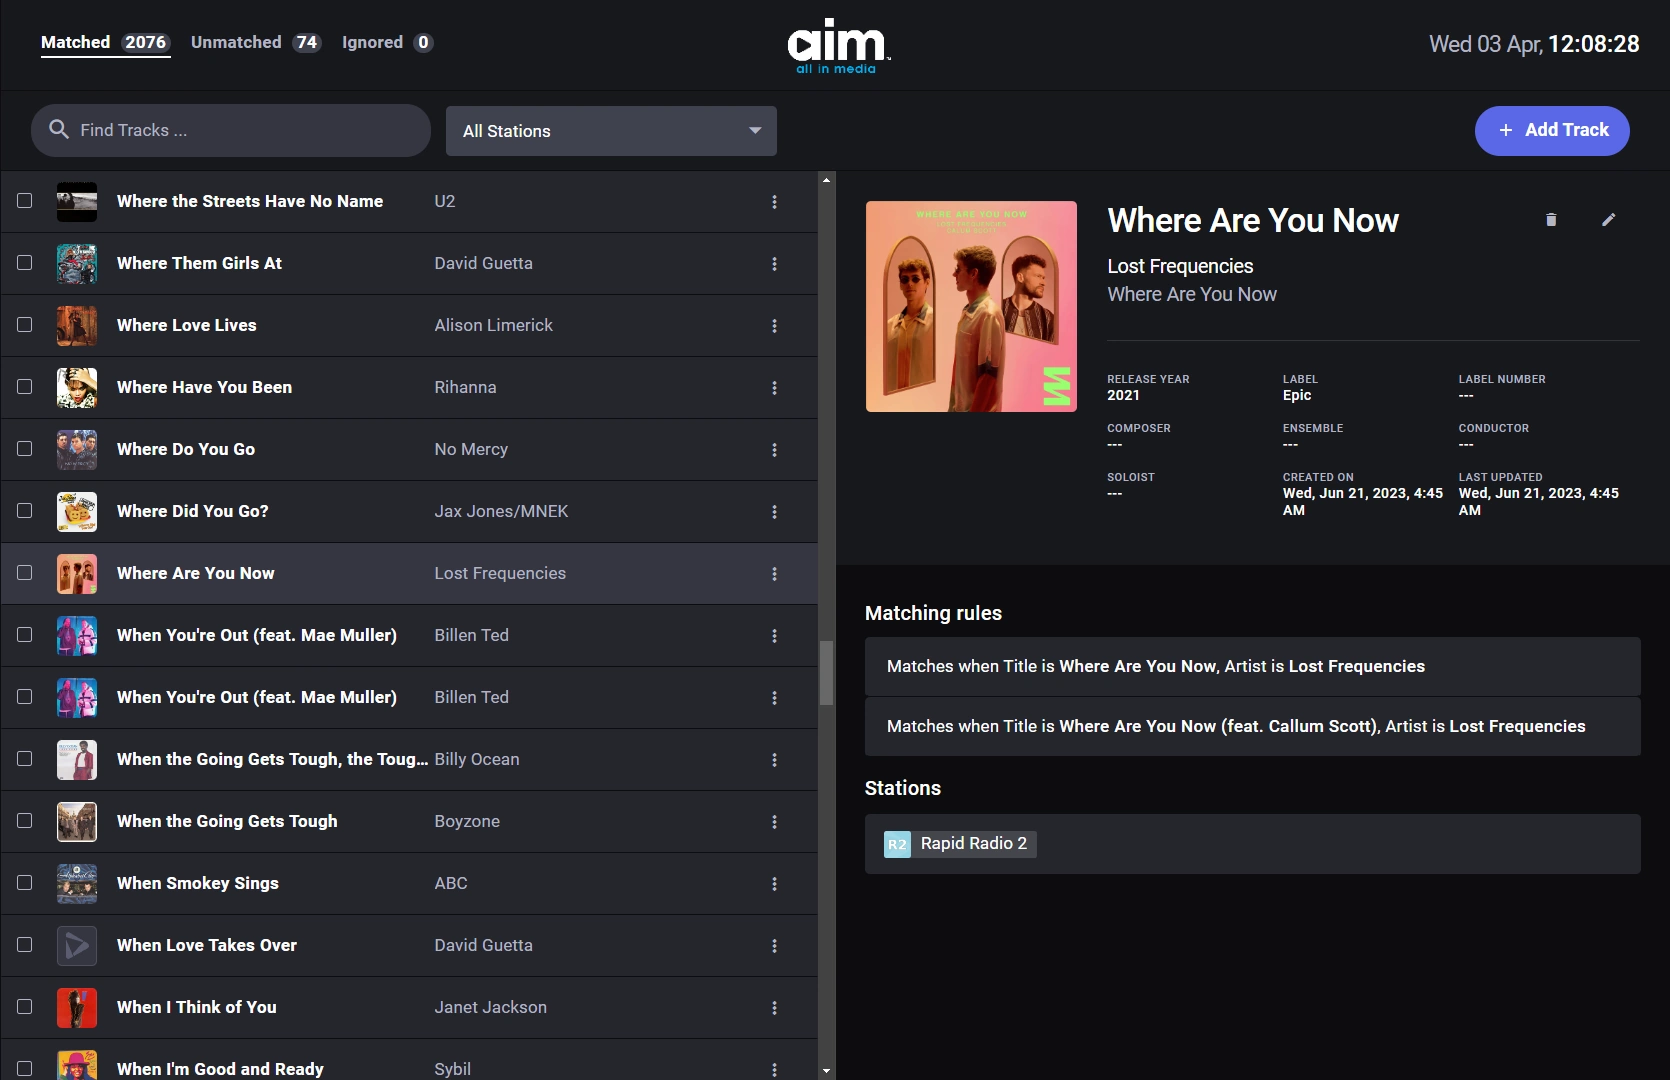Image resolution: width=1670 pixels, height=1080 pixels.
Task: Click the scroll up arrow of track list
Action: 826,180
